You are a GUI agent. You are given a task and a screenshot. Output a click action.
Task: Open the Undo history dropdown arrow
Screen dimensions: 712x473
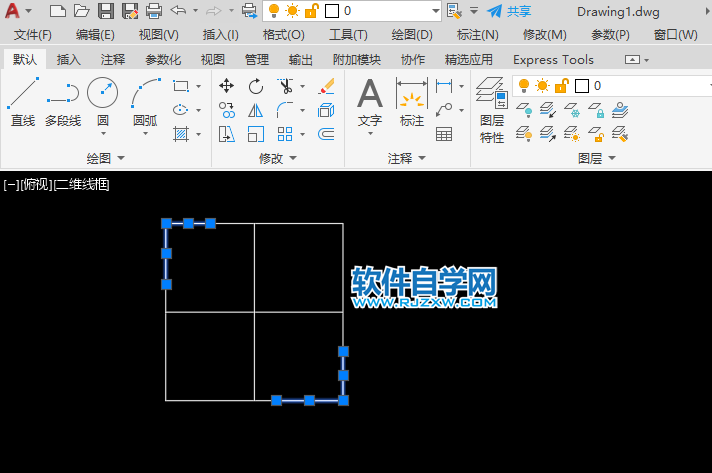click(x=195, y=10)
